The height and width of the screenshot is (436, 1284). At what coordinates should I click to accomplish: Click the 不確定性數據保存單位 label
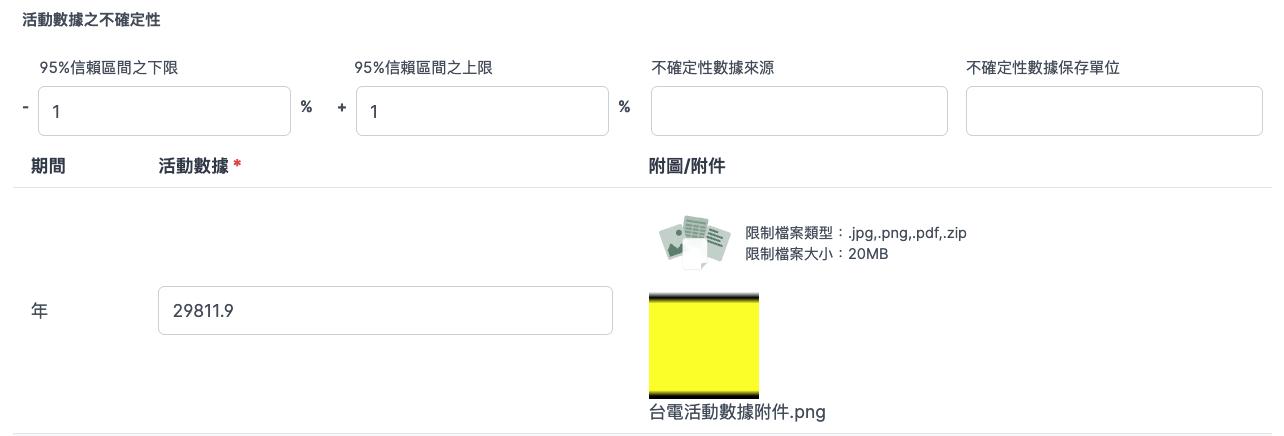pos(1043,68)
